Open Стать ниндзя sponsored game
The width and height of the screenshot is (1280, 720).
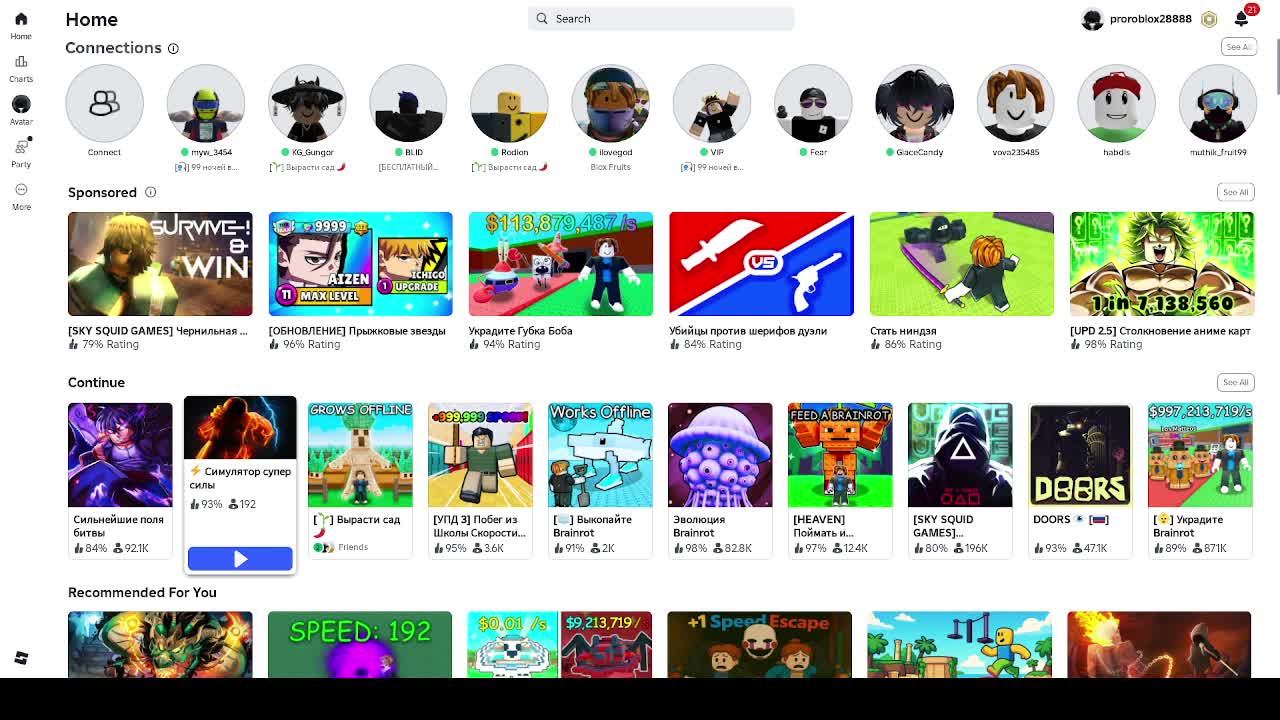pos(961,264)
